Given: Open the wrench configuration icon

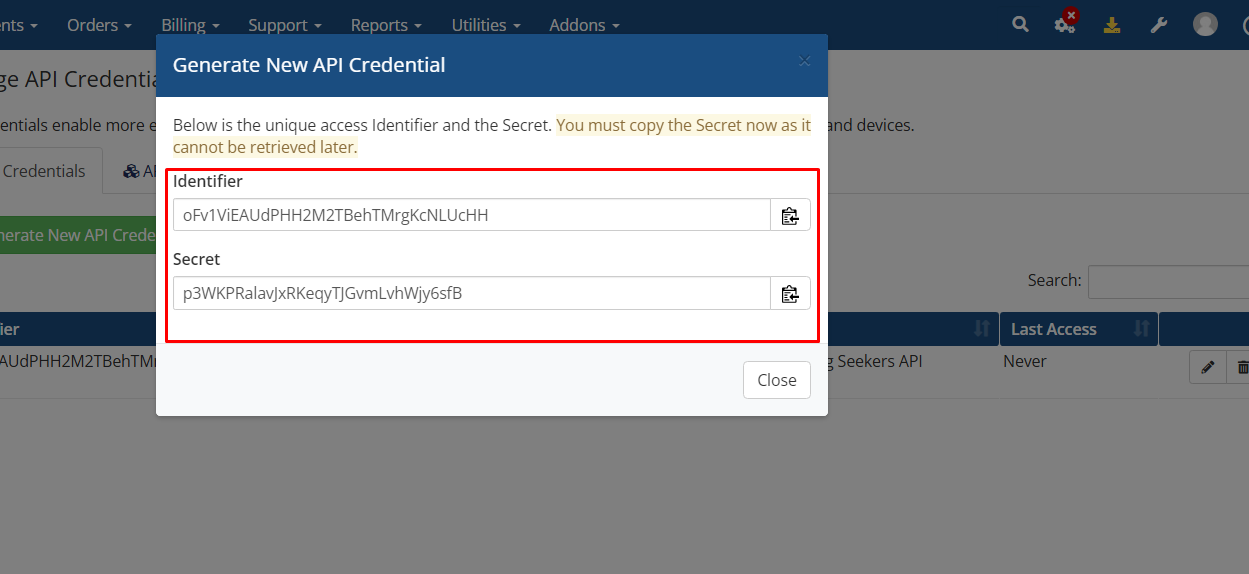Looking at the screenshot, I should (1158, 24).
